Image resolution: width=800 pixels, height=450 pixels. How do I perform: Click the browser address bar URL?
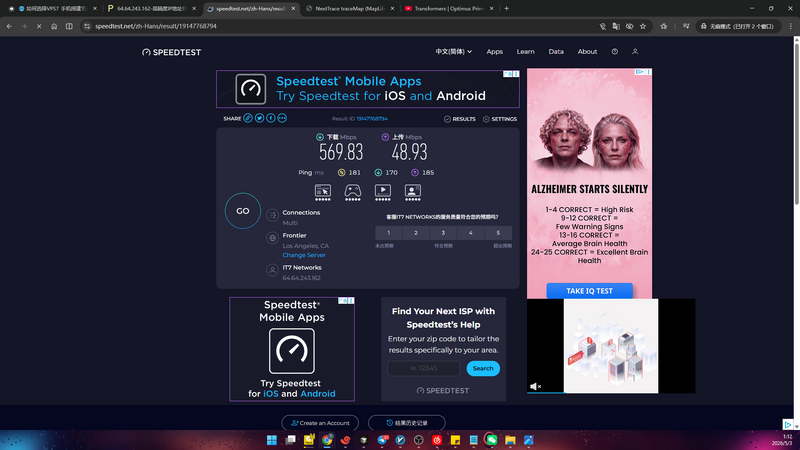pos(156,26)
